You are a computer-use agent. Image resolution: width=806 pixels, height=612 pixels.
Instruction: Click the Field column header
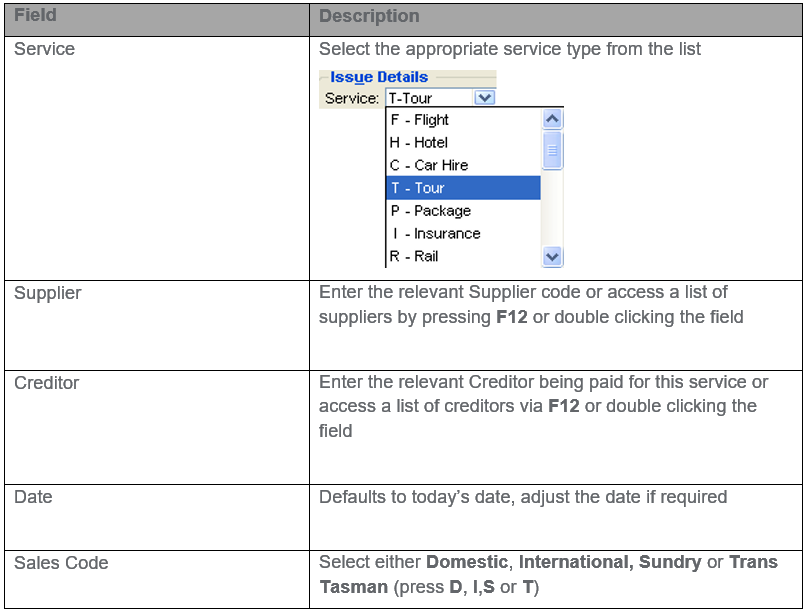(x=35, y=16)
